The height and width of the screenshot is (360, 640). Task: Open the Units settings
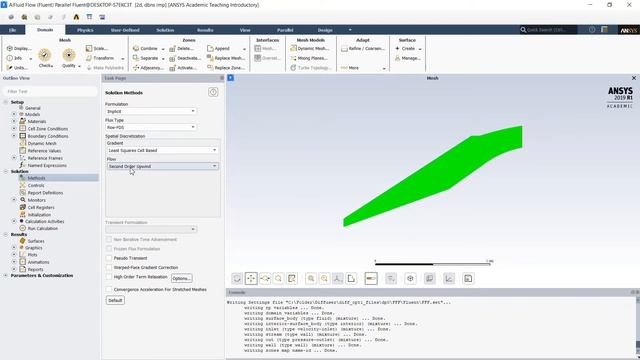17,68
